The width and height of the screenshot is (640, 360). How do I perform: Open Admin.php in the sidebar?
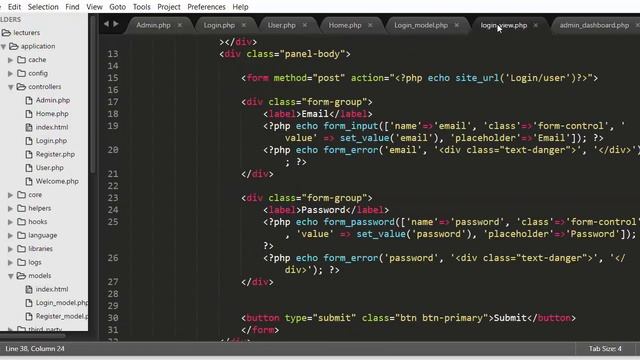pyautogui.click(x=53, y=100)
